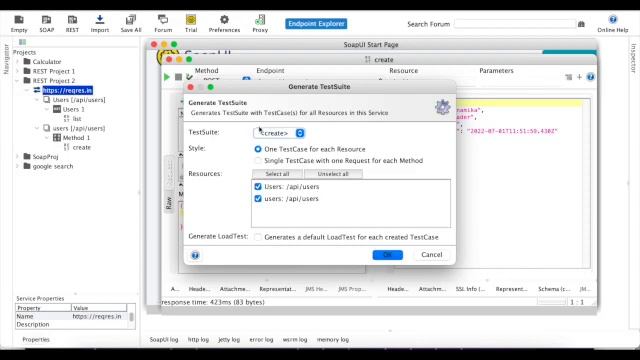Uncheck lowercase 'users: /api/users' resource checkbox
This screenshot has width=640, height=360.
(x=258, y=198)
